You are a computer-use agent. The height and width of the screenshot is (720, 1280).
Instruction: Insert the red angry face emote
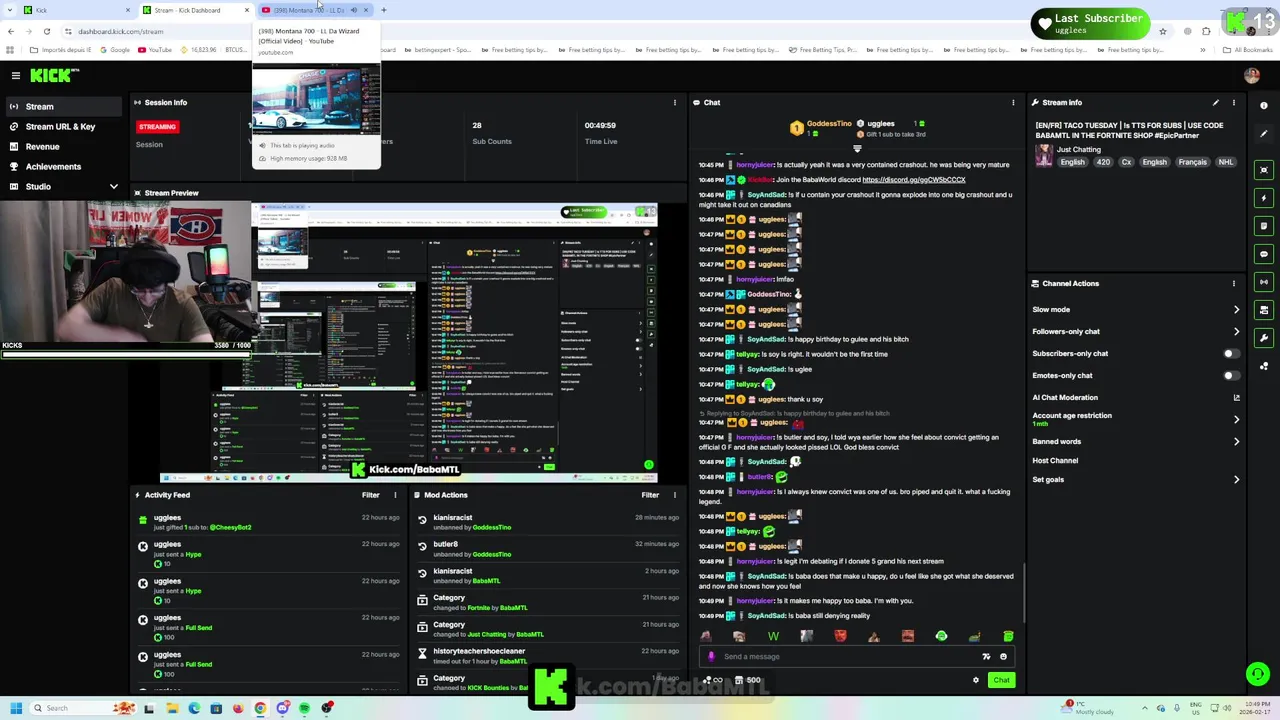[840, 636]
